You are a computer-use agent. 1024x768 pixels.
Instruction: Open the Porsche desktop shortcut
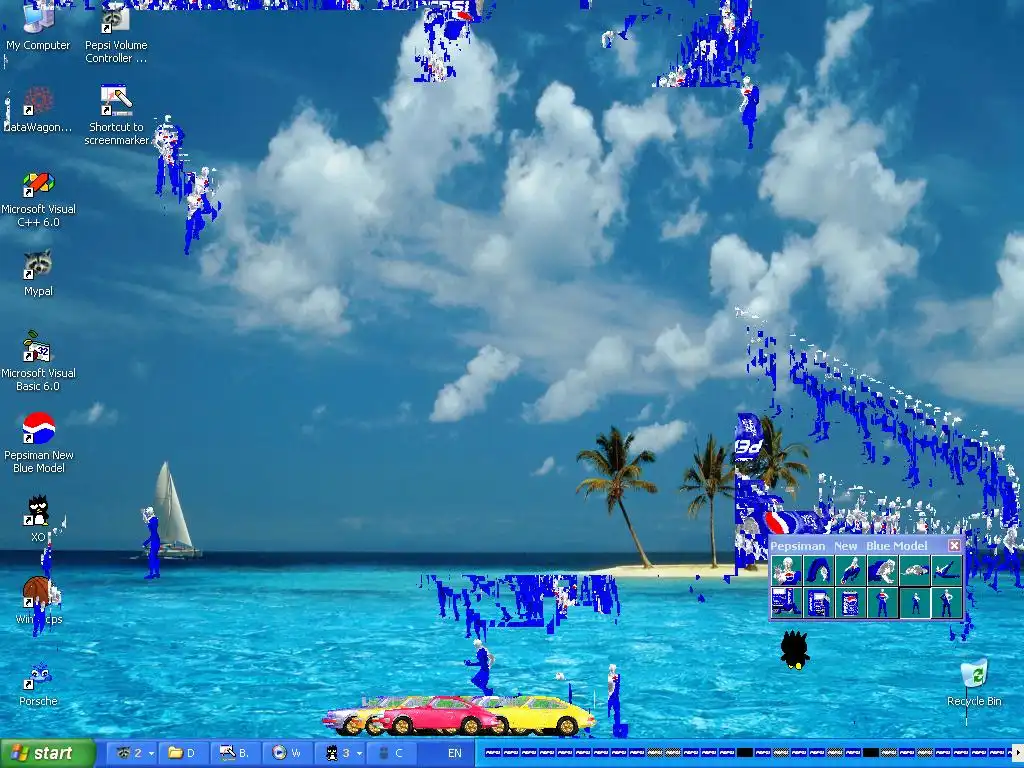[38, 684]
